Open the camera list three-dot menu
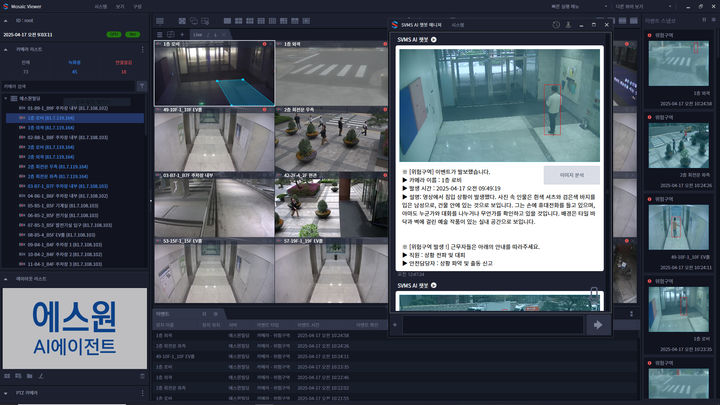The height and width of the screenshot is (405, 720). click(x=142, y=48)
